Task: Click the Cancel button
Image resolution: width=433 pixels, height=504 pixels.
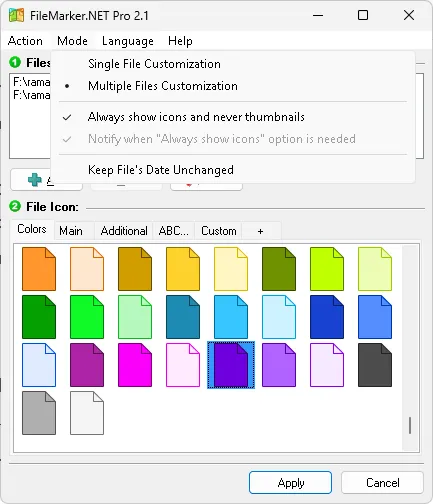Action: (x=382, y=482)
